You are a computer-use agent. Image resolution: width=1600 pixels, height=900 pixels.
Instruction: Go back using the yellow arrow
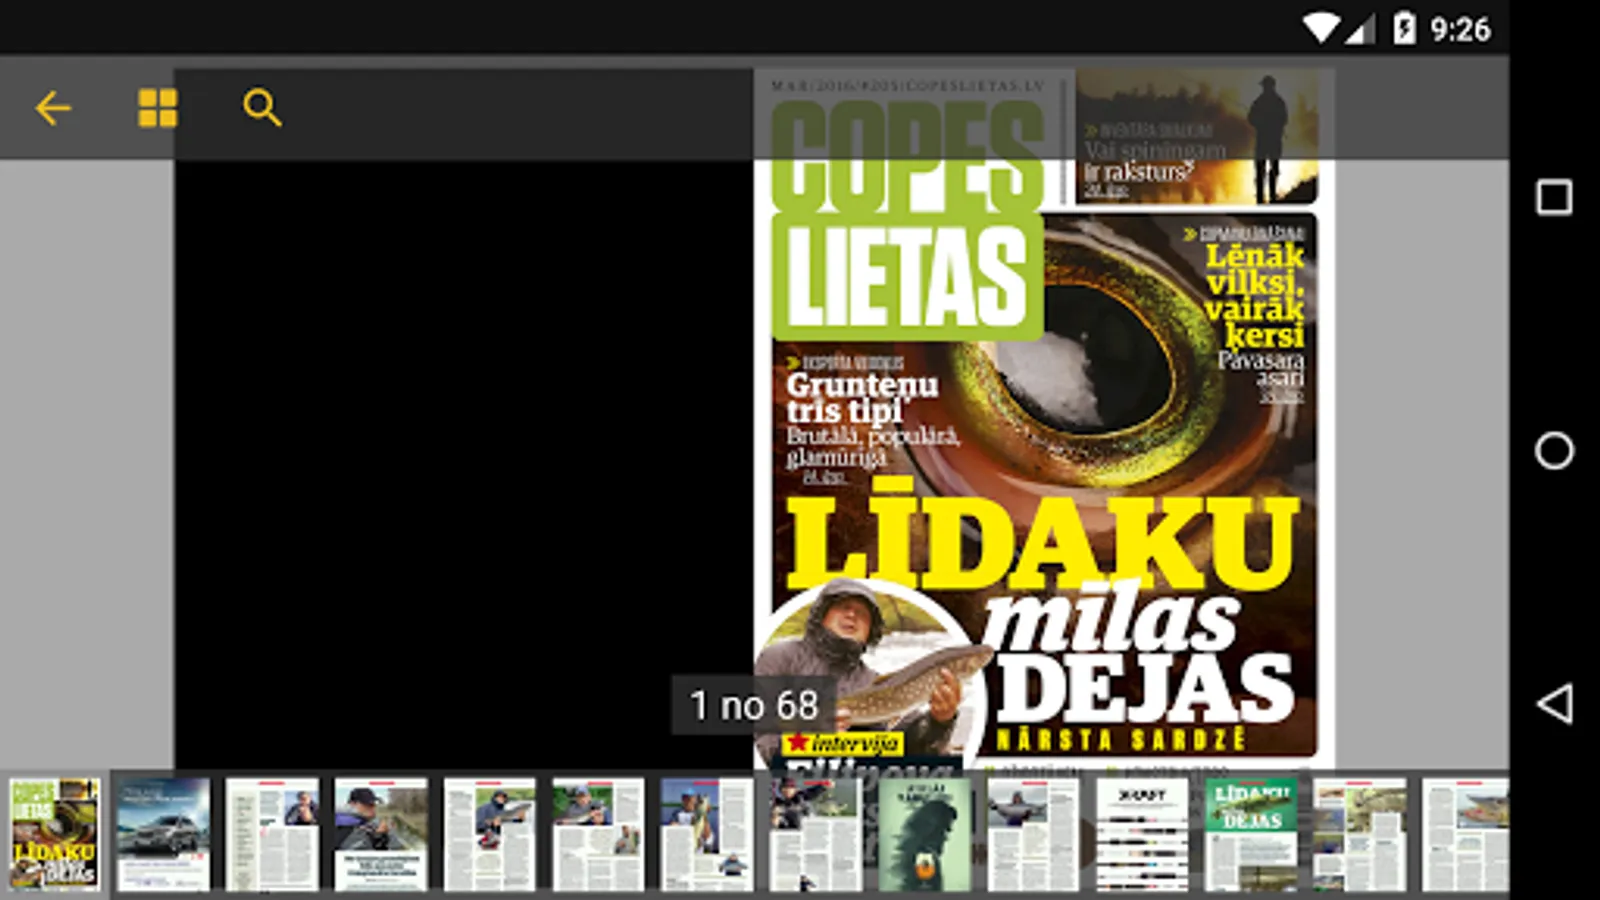(x=53, y=108)
